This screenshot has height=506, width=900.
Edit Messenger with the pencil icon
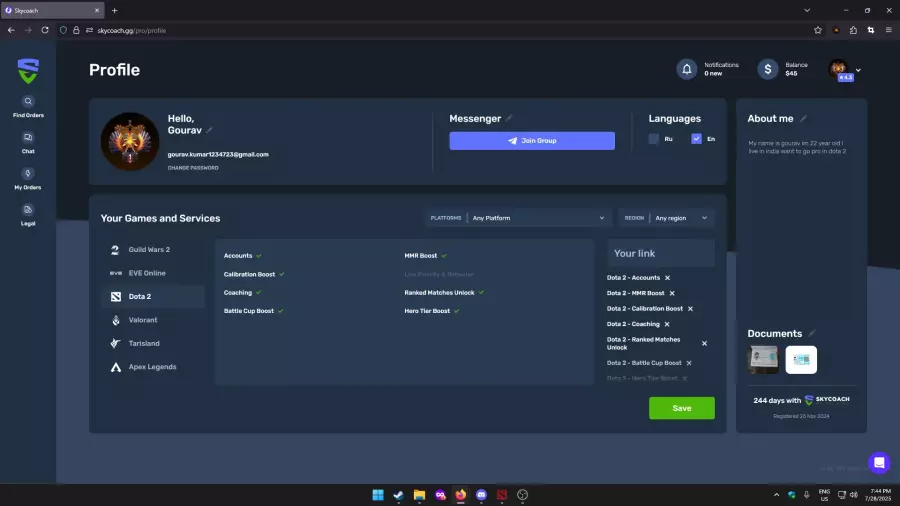pos(509,118)
